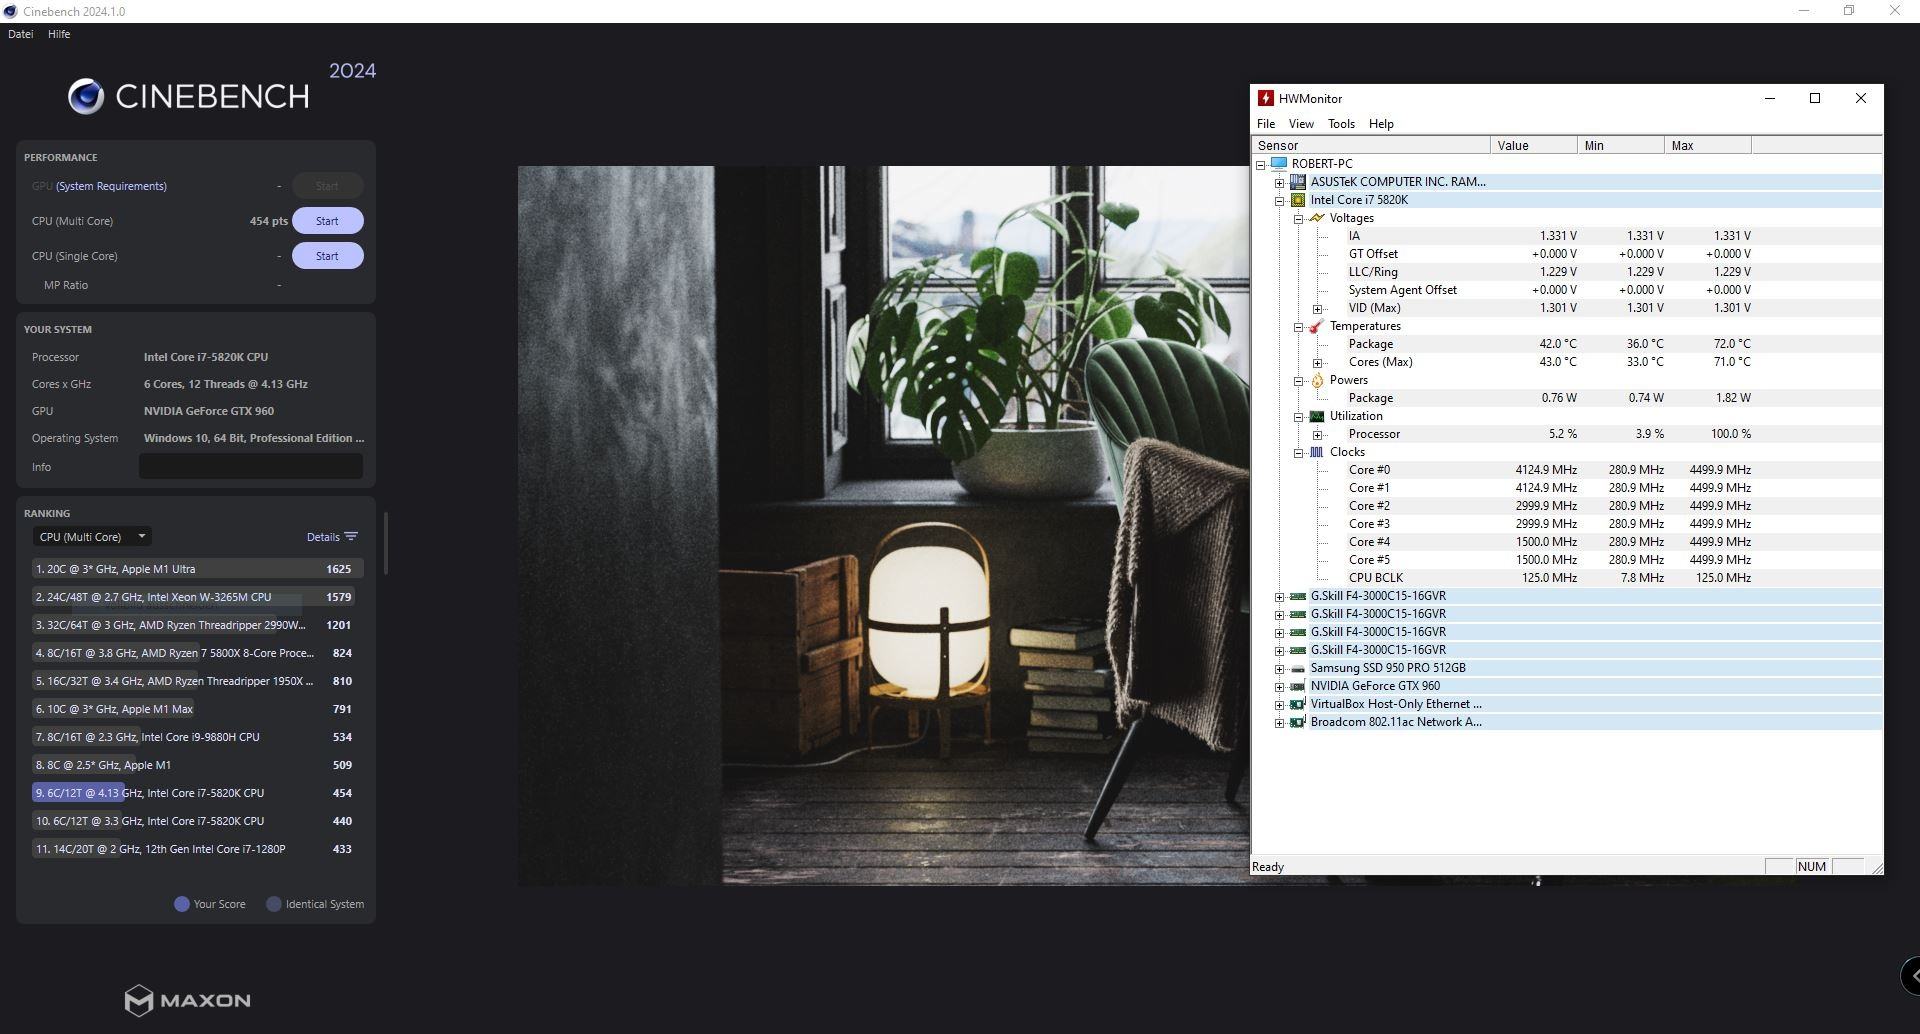Screen dimensions: 1920x1034
Task: Select the ROBERT-PC computer icon
Action: [x=1279, y=164]
